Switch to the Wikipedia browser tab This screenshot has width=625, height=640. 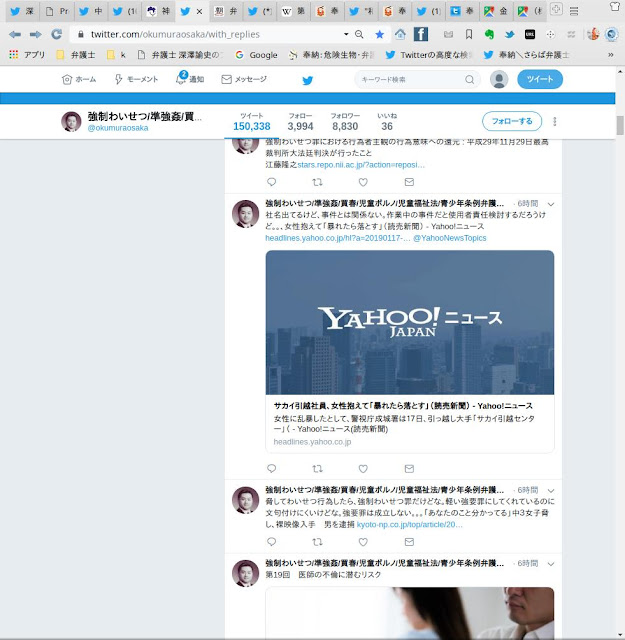293,11
